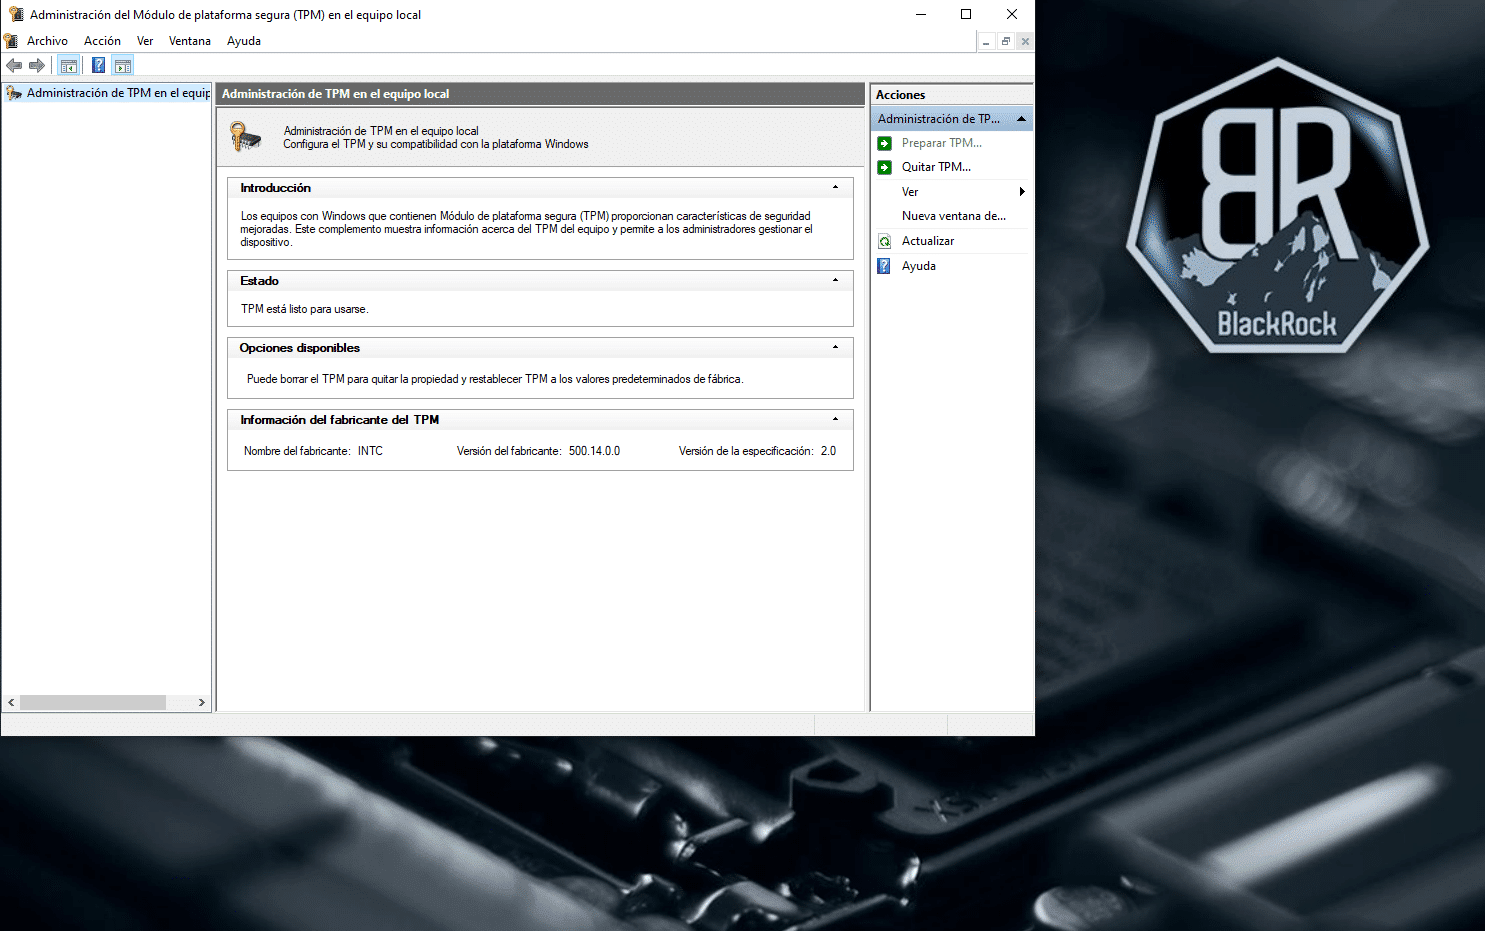1485x931 pixels.
Task: Click the status text 'TPM está listo para usarse.'
Action: coord(304,309)
